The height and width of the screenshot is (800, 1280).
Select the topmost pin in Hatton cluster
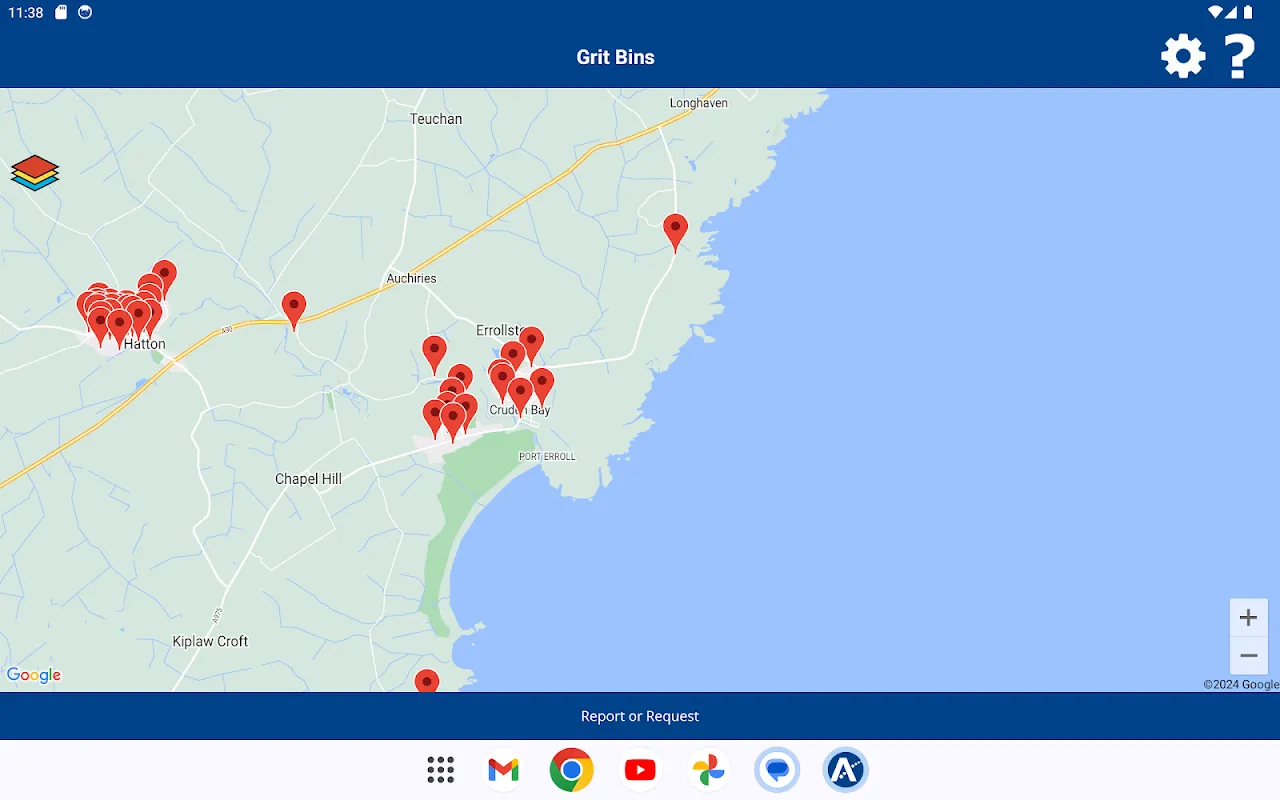pyautogui.click(x=164, y=276)
